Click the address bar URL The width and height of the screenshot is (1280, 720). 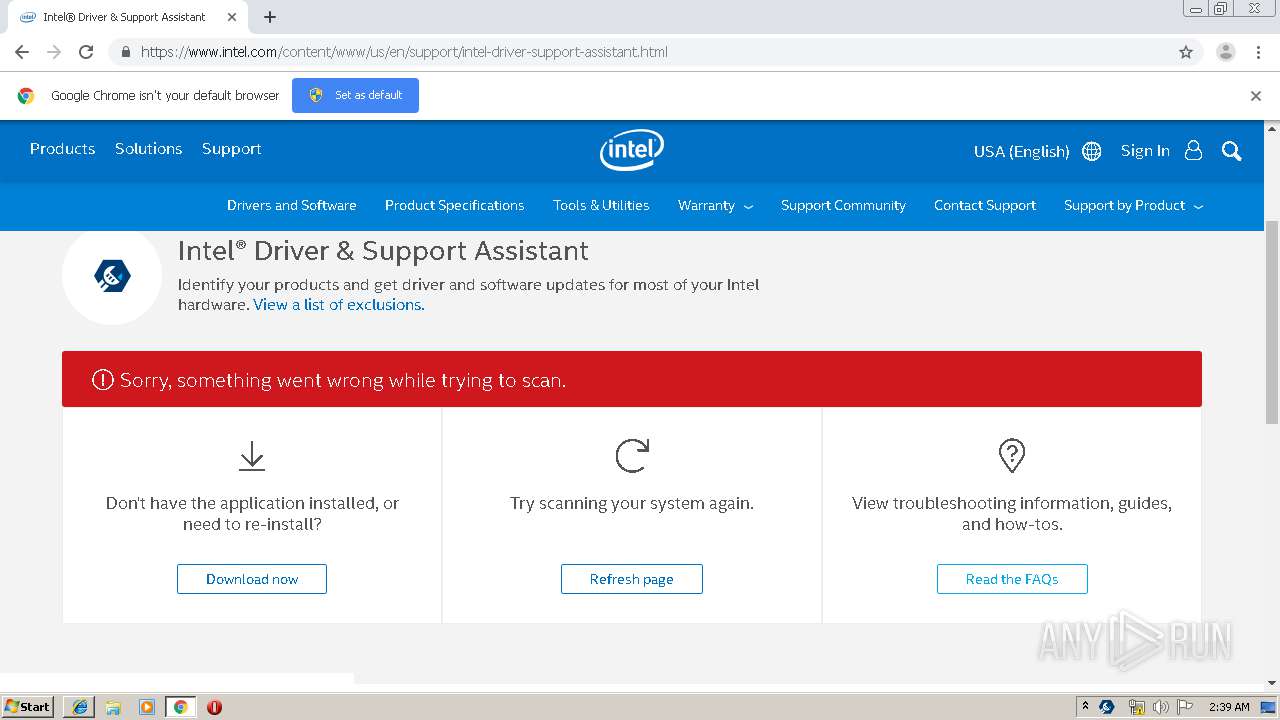tap(404, 52)
